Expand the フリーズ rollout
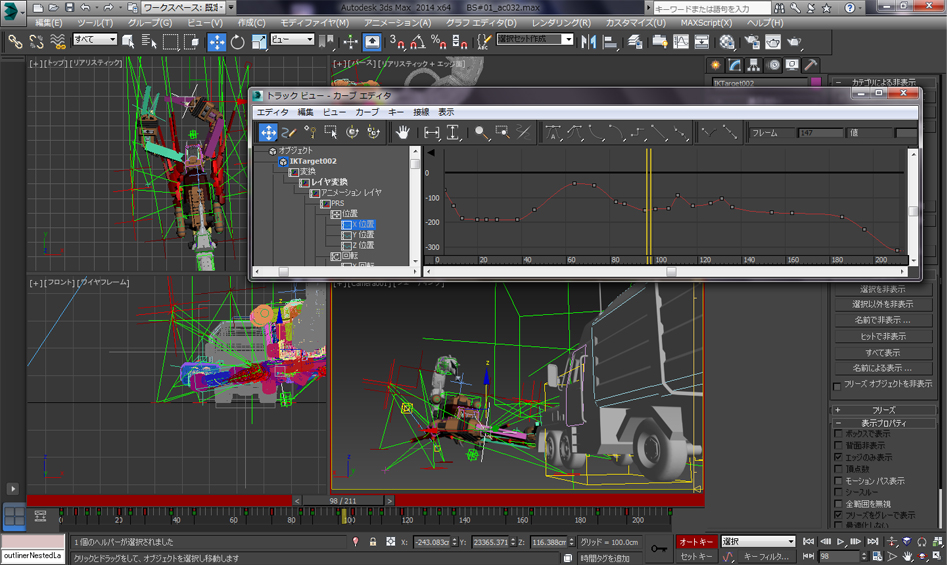This screenshot has width=947, height=565. tap(883, 410)
